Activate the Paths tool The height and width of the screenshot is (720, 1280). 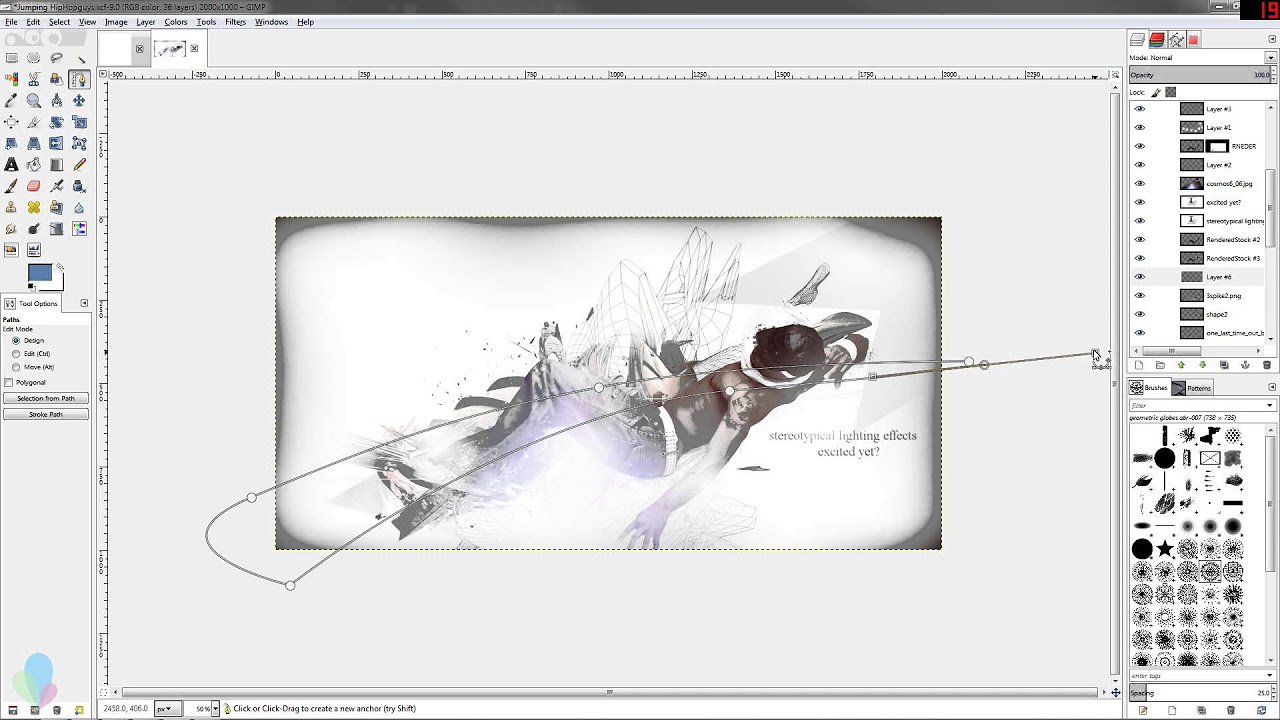click(80, 79)
